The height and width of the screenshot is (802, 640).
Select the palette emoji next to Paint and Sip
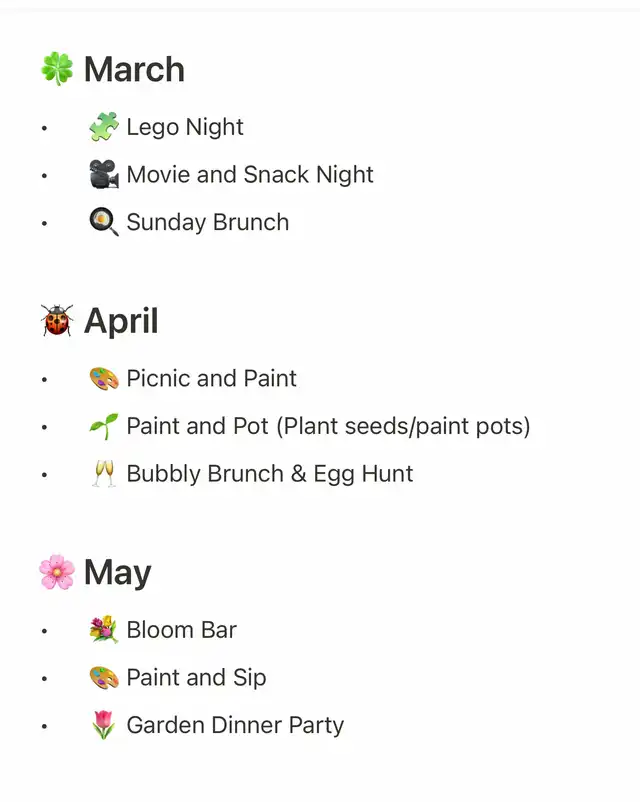tap(104, 678)
